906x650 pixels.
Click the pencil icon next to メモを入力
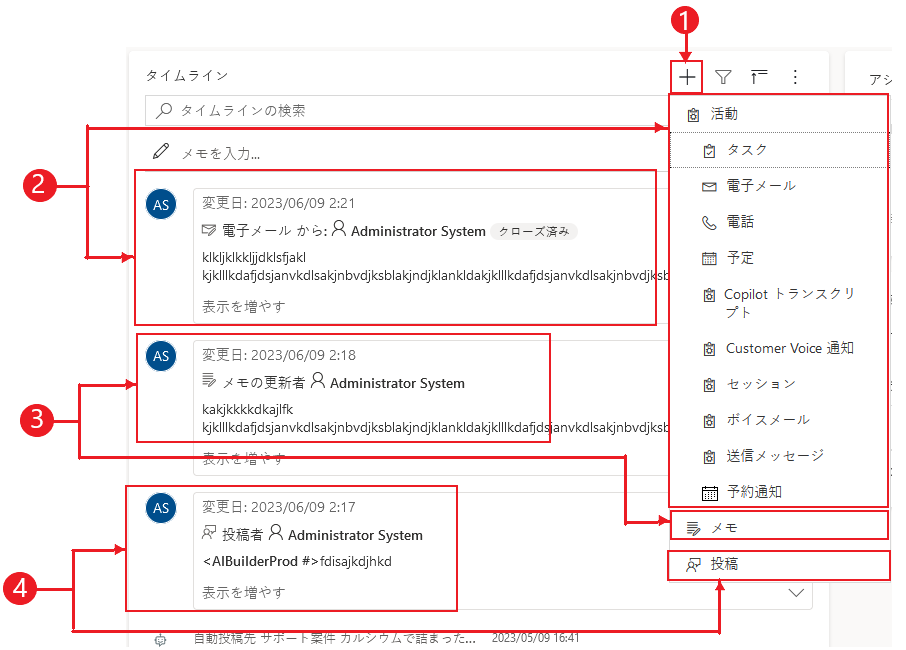(x=161, y=152)
